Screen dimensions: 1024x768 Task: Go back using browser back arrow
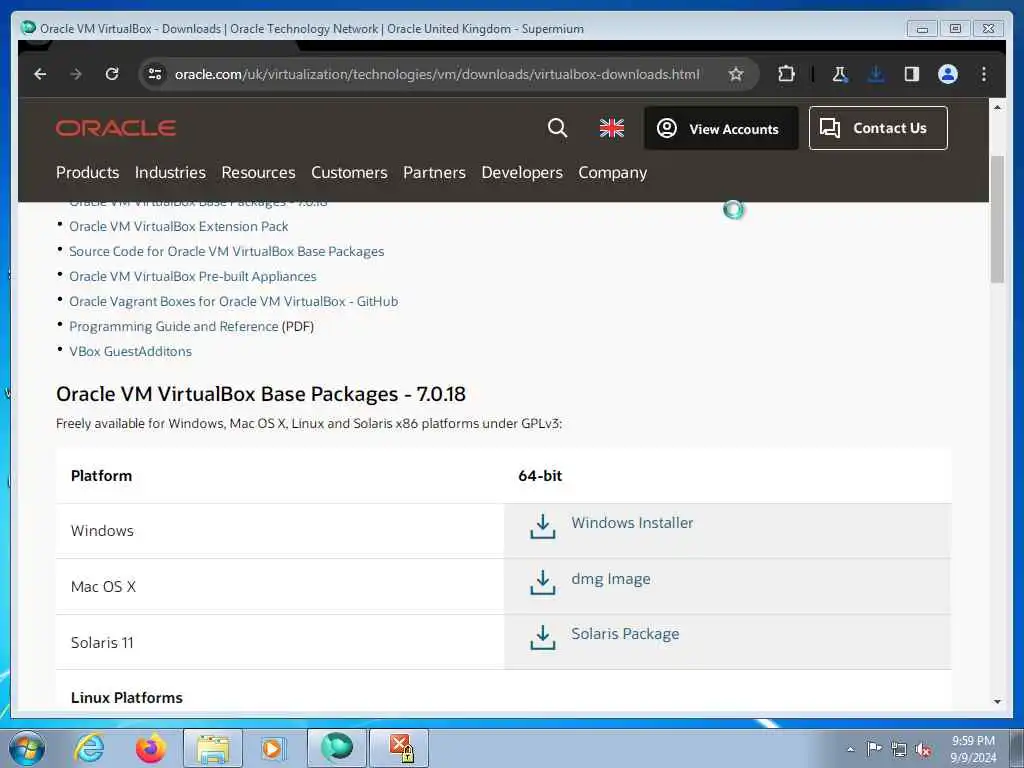[40, 74]
